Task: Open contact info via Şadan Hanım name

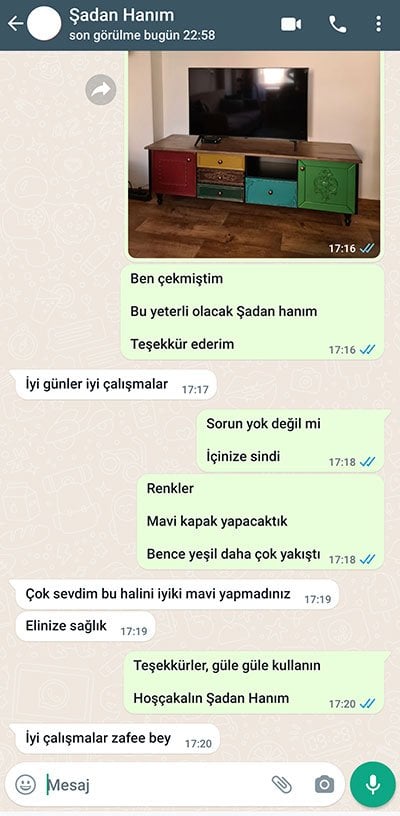Action: pos(121,16)
